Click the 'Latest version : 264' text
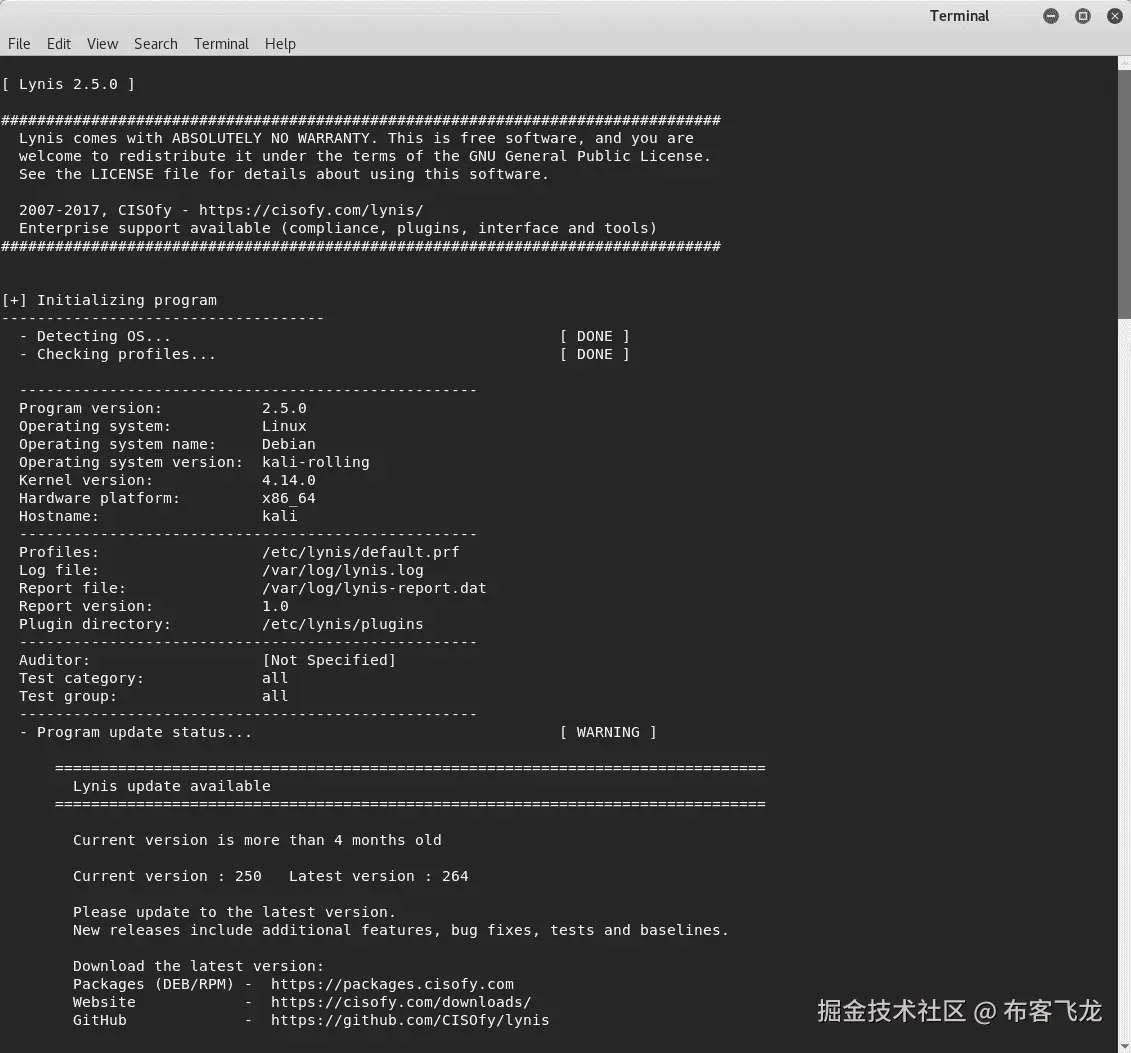1131x1053 pixels. pyautogui.click(x=379, y=876)
